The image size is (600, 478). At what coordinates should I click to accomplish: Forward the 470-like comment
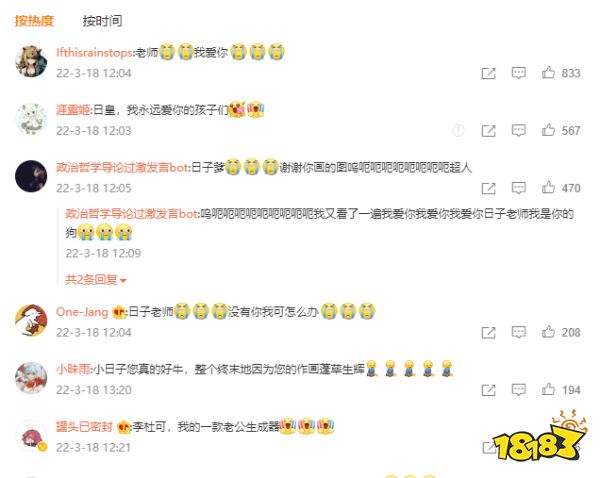[x=488, y=188]
